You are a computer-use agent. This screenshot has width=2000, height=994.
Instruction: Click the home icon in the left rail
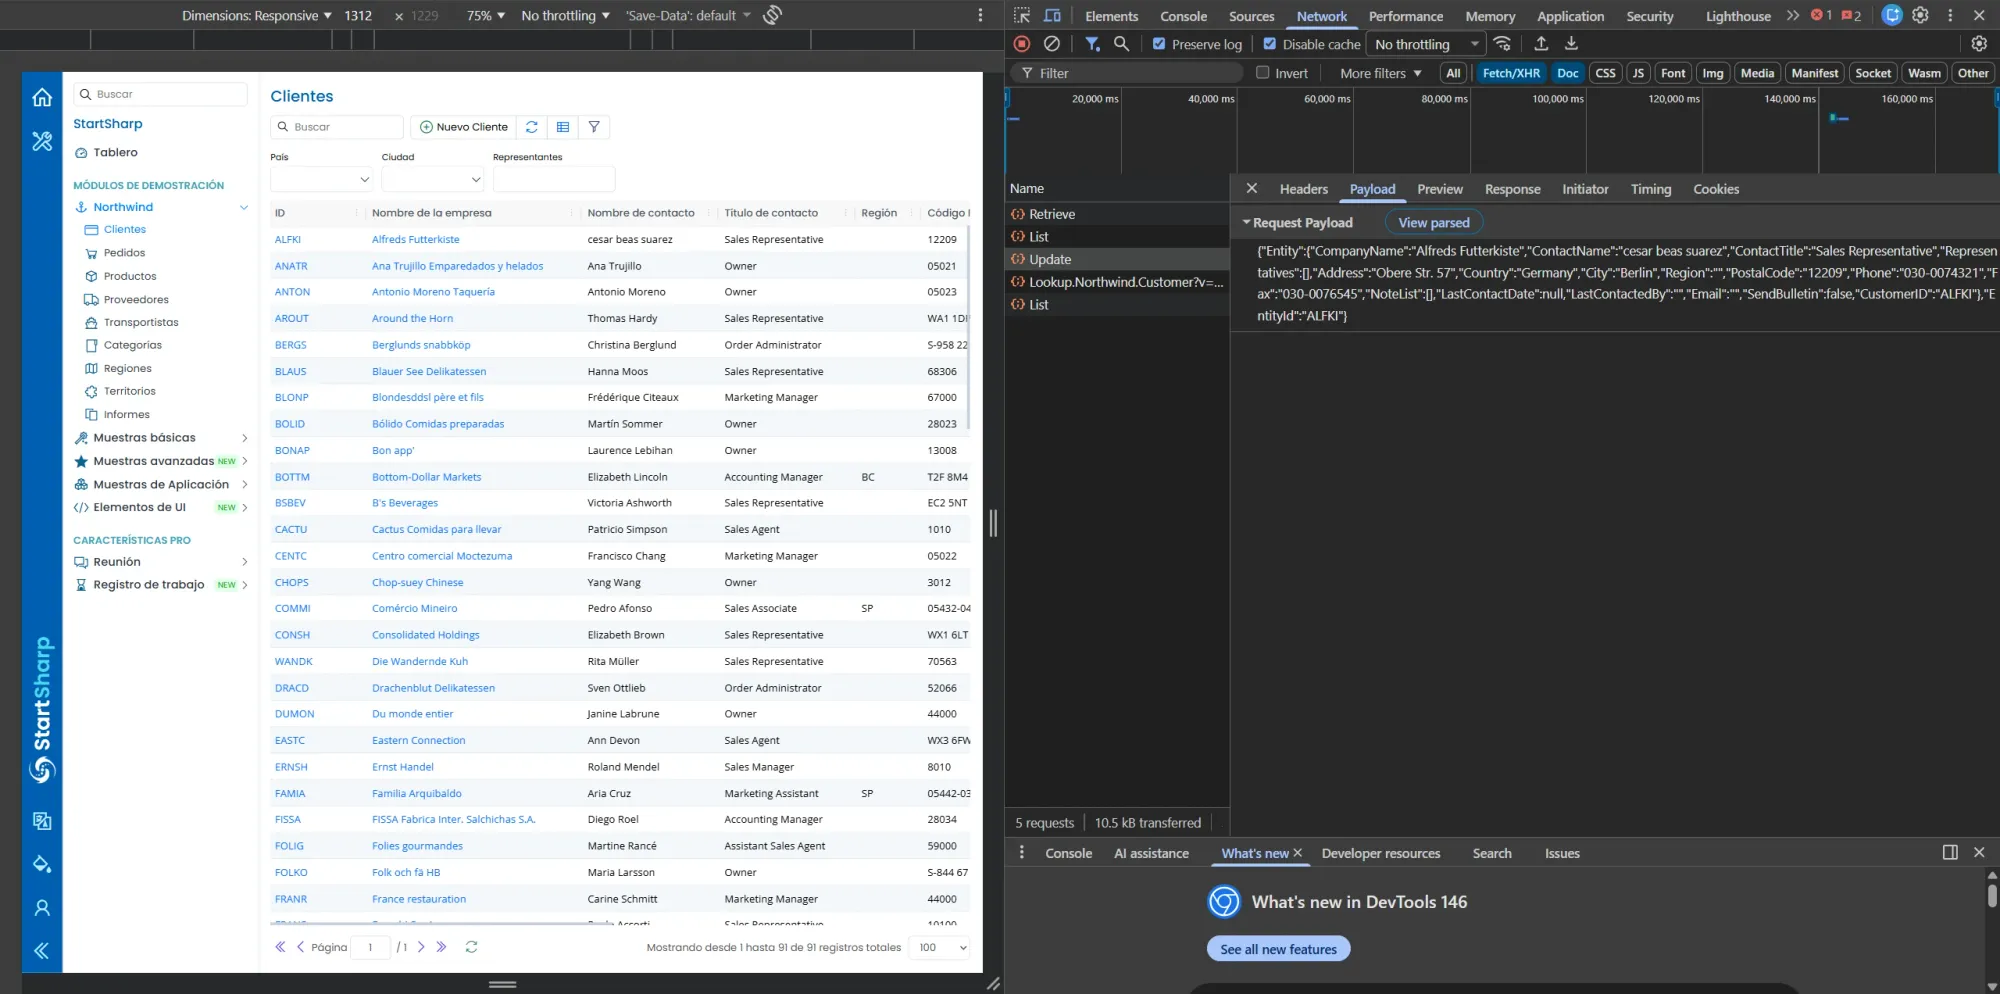tap(41, 97)
